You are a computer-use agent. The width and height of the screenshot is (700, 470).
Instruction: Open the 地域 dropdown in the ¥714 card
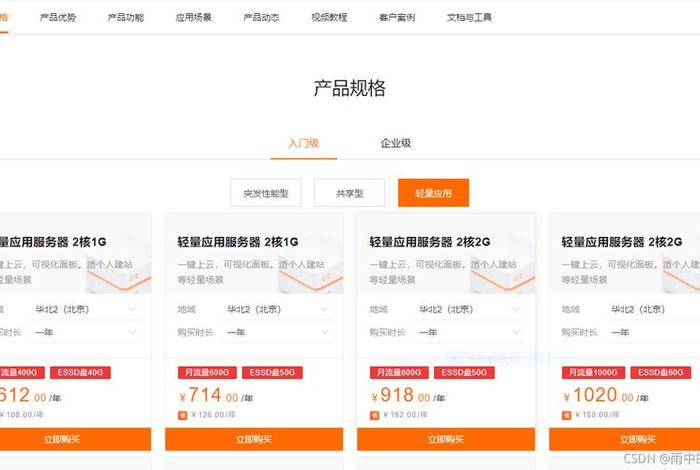[x=279, y=309]
